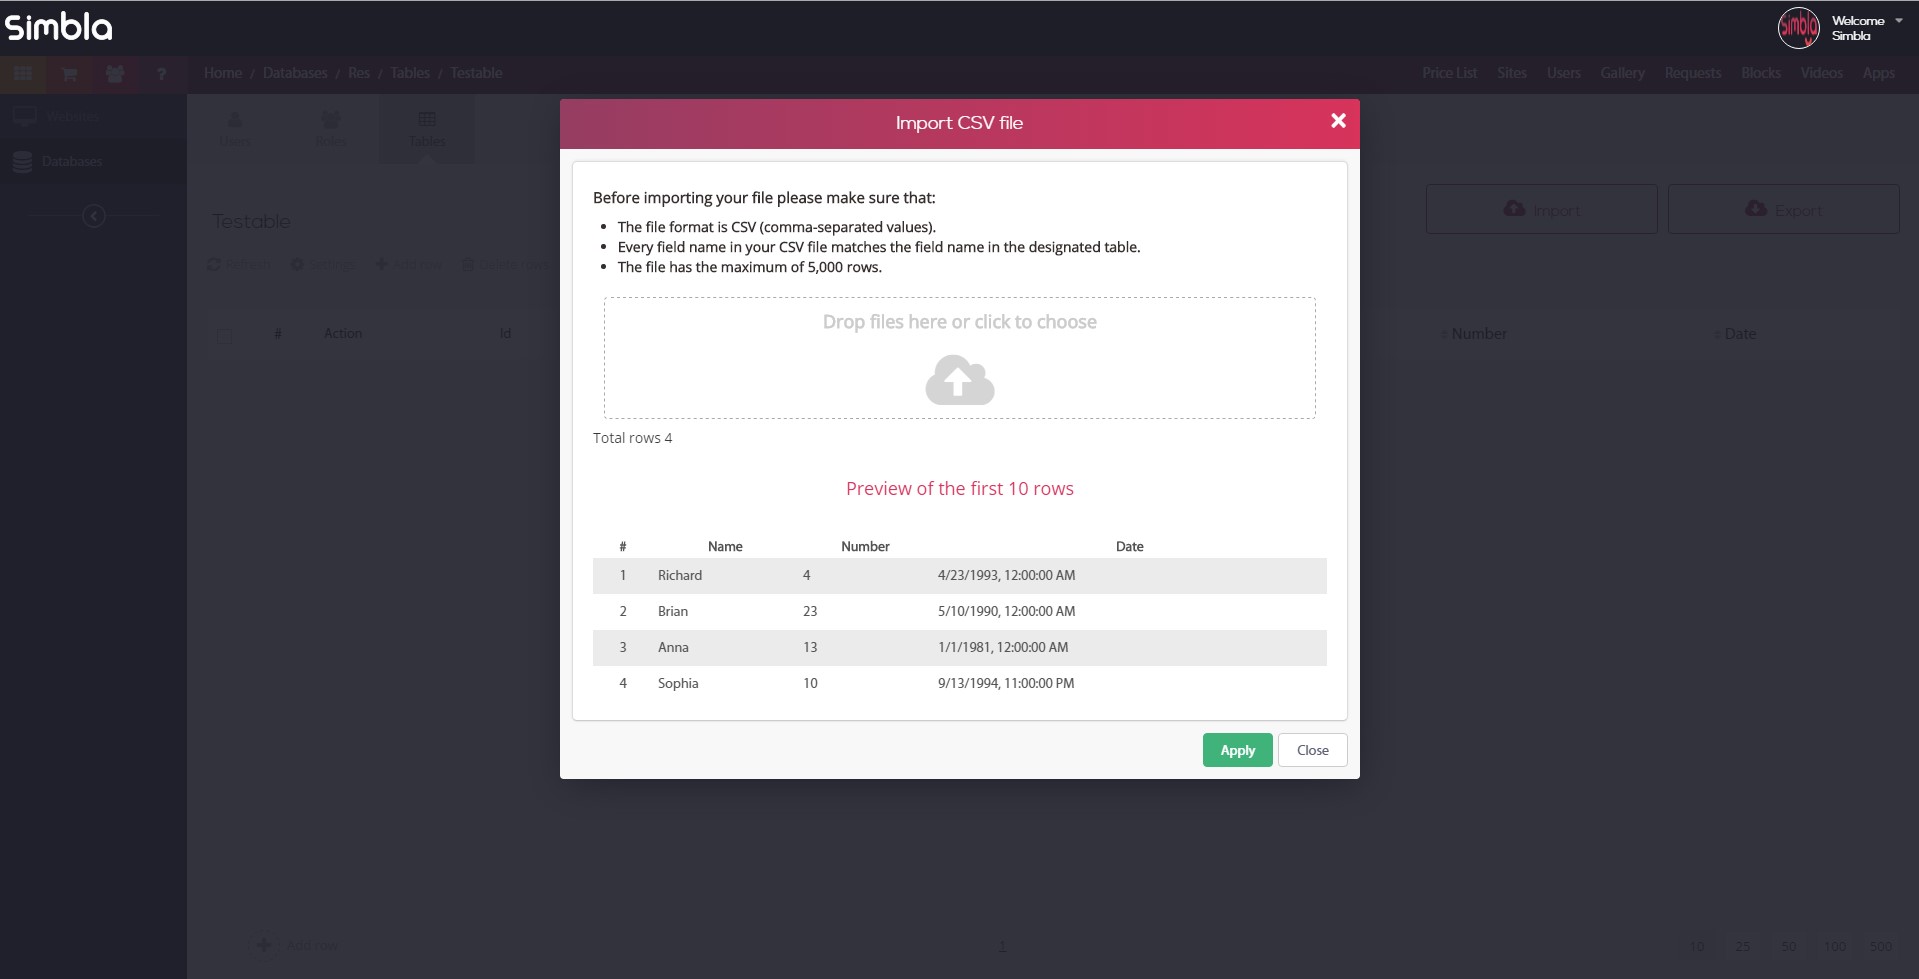Apply the CSV import

[x=1237, y=750]
